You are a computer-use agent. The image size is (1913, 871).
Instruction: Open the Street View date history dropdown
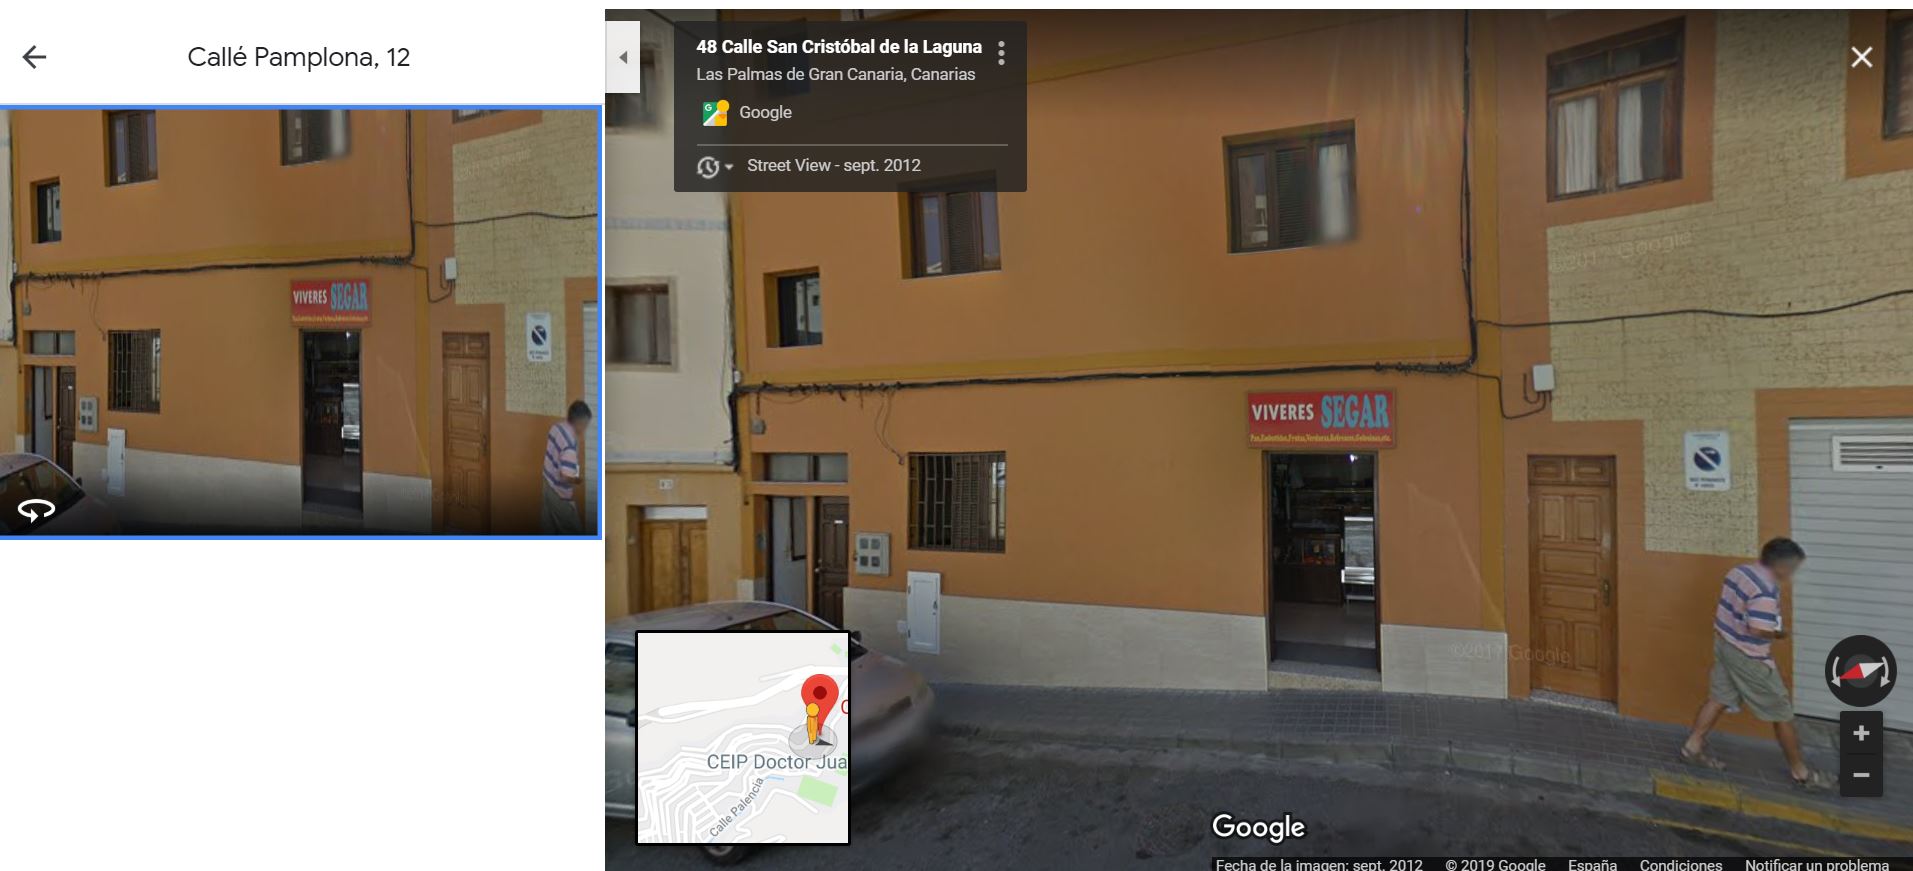coord(714,166)
